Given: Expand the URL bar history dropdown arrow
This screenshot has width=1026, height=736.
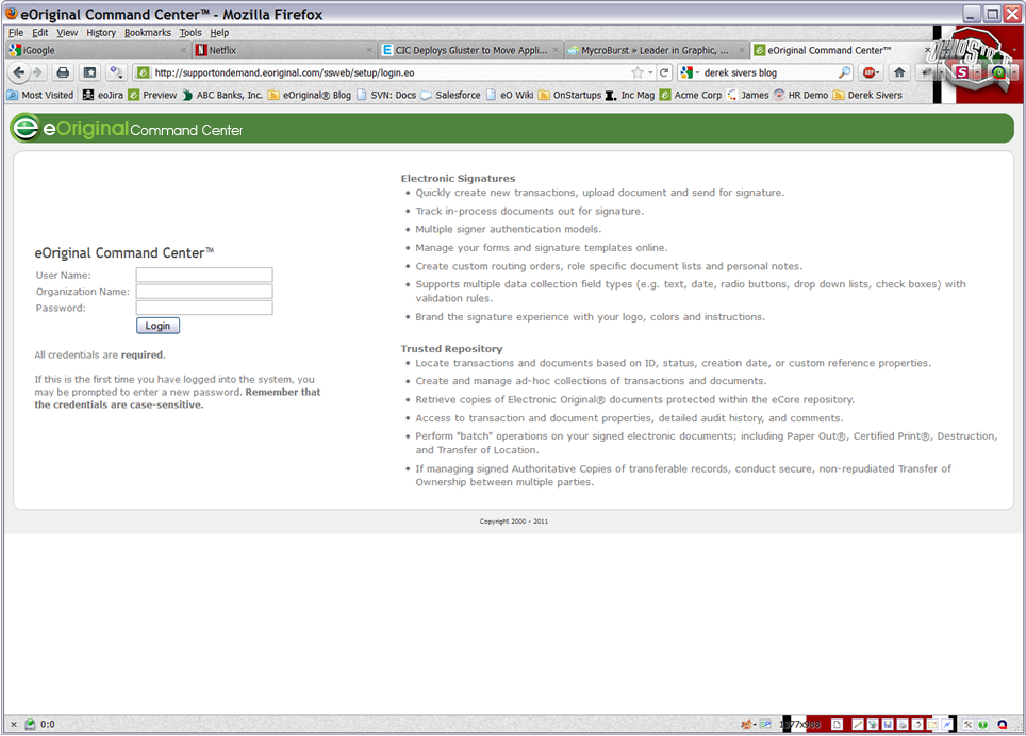Looking at the screenshot, I should tap(650, 72).
